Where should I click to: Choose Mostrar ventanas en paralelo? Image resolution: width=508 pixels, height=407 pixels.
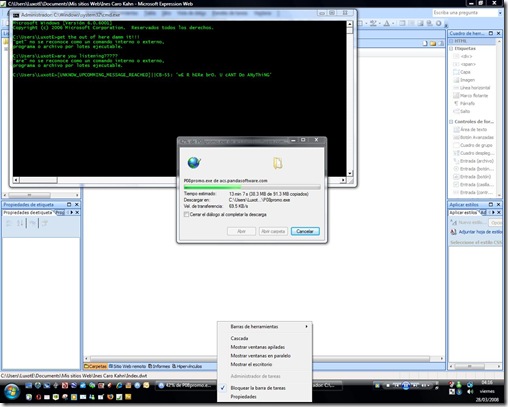coord(265,356)
